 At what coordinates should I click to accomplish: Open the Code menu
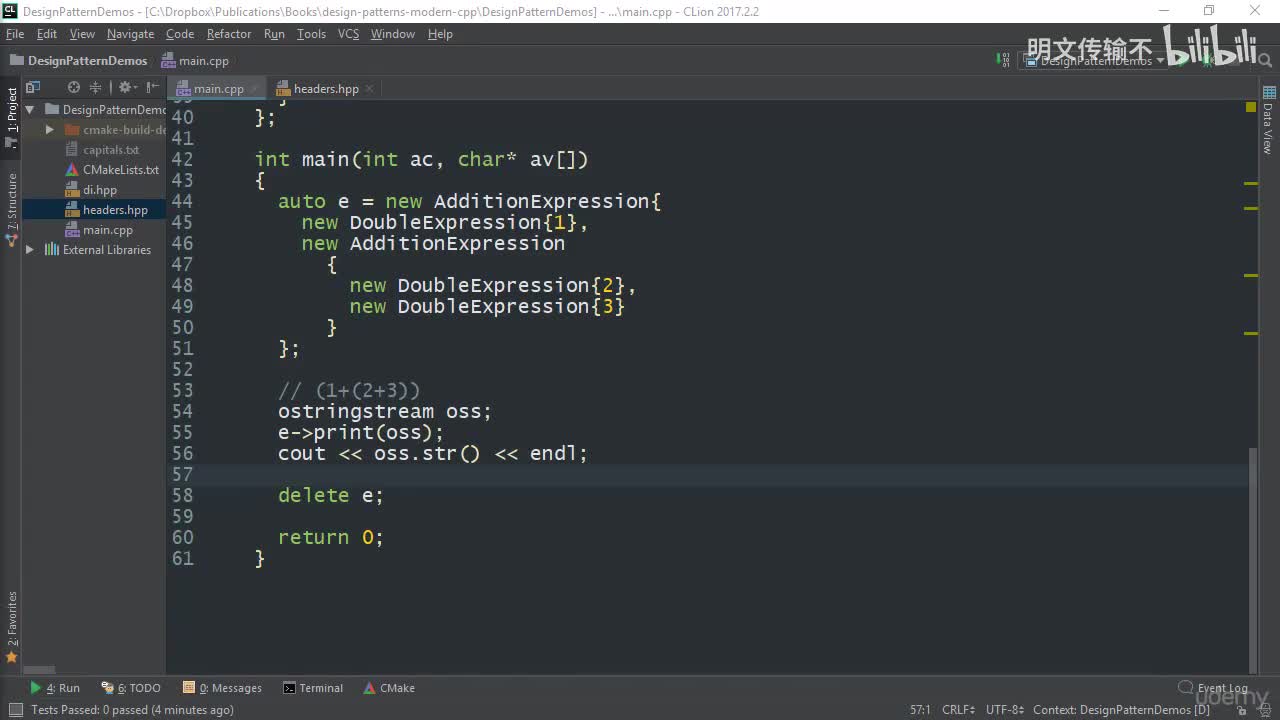(x=180, y=34)
